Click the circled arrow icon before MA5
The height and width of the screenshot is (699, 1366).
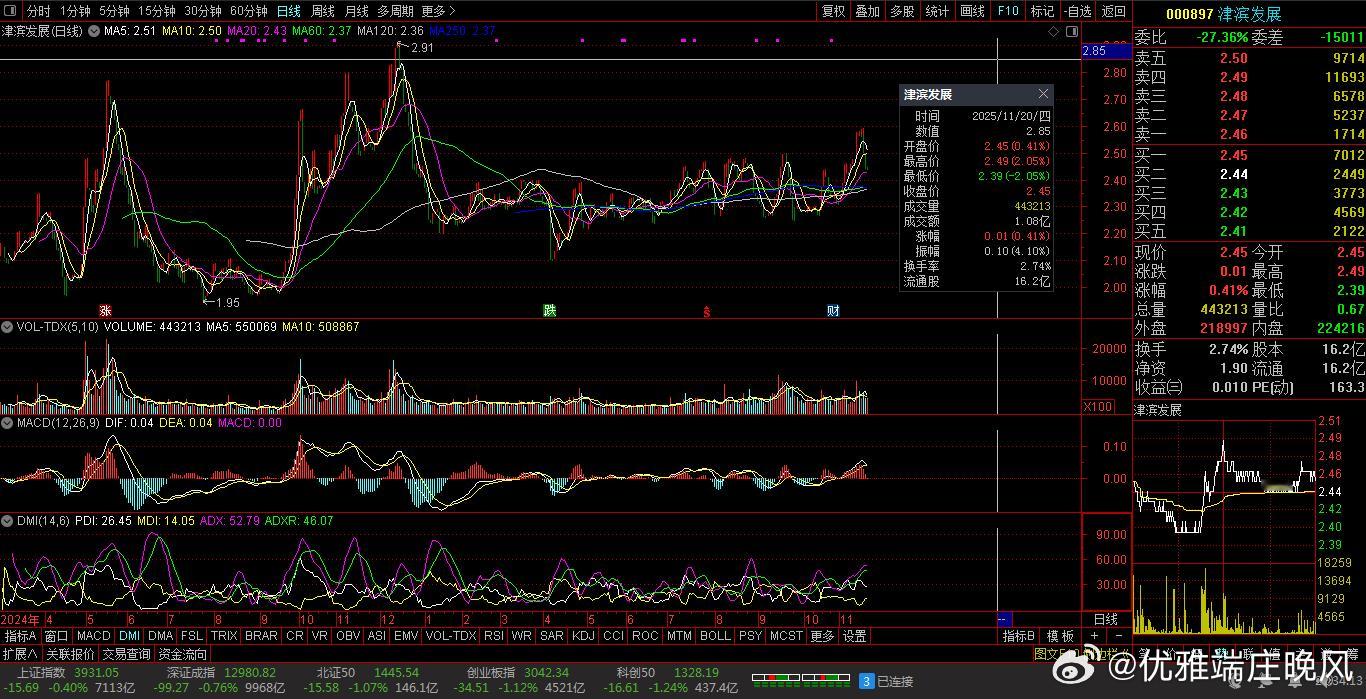(x=94, y=31)
